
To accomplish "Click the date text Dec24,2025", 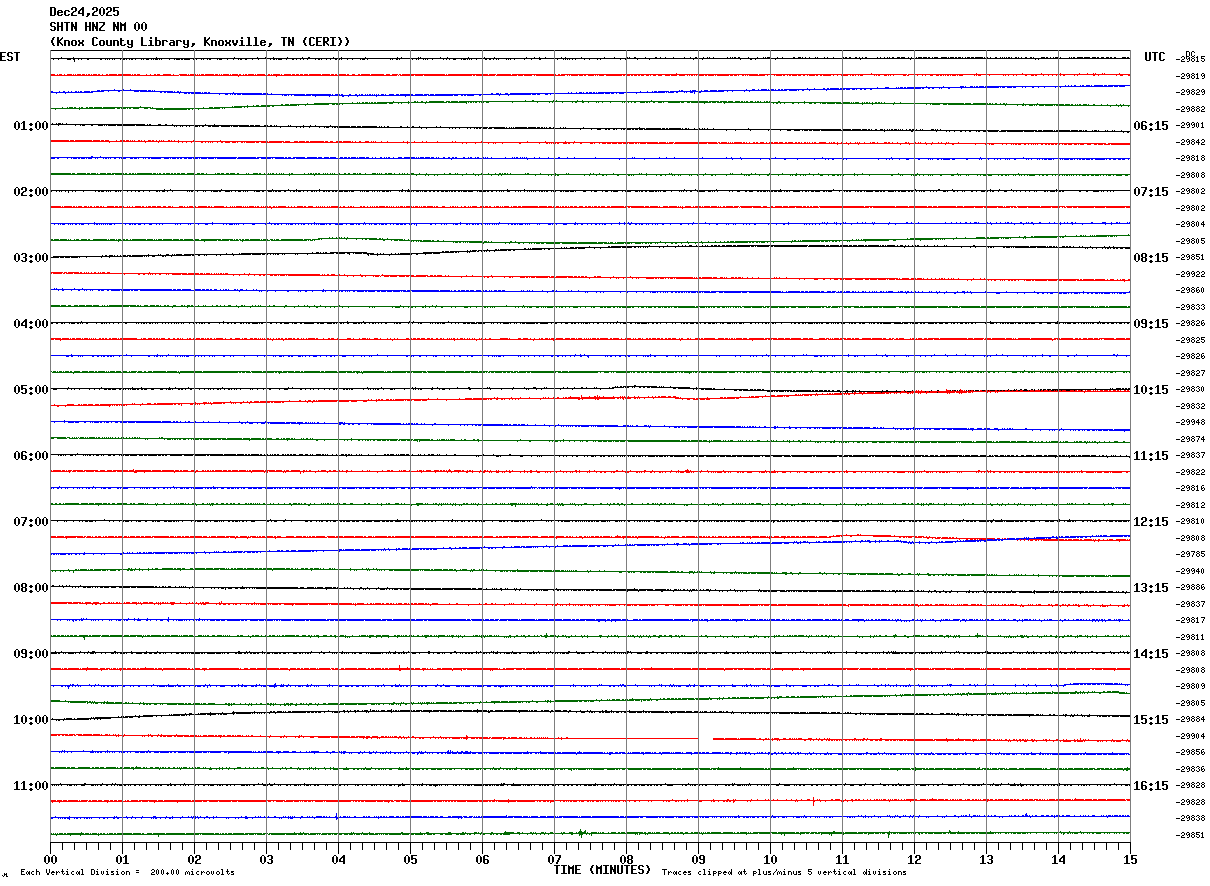I will tap(84, 12).
